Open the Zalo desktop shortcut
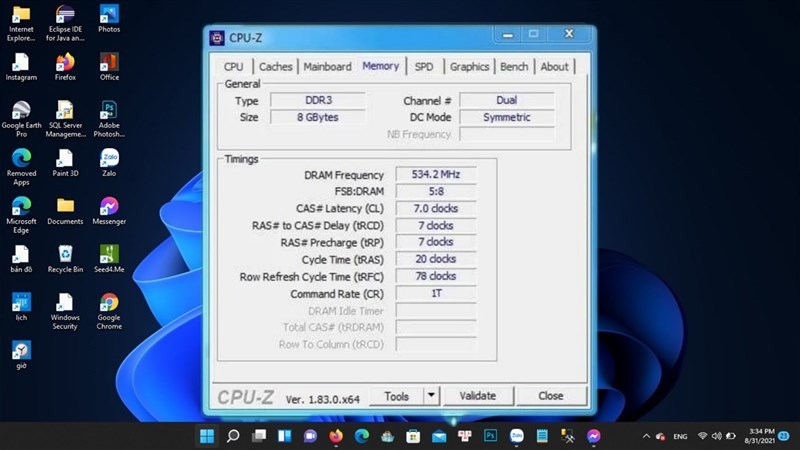The height and width of the screenshot is (450, 800). pos(109,159)
